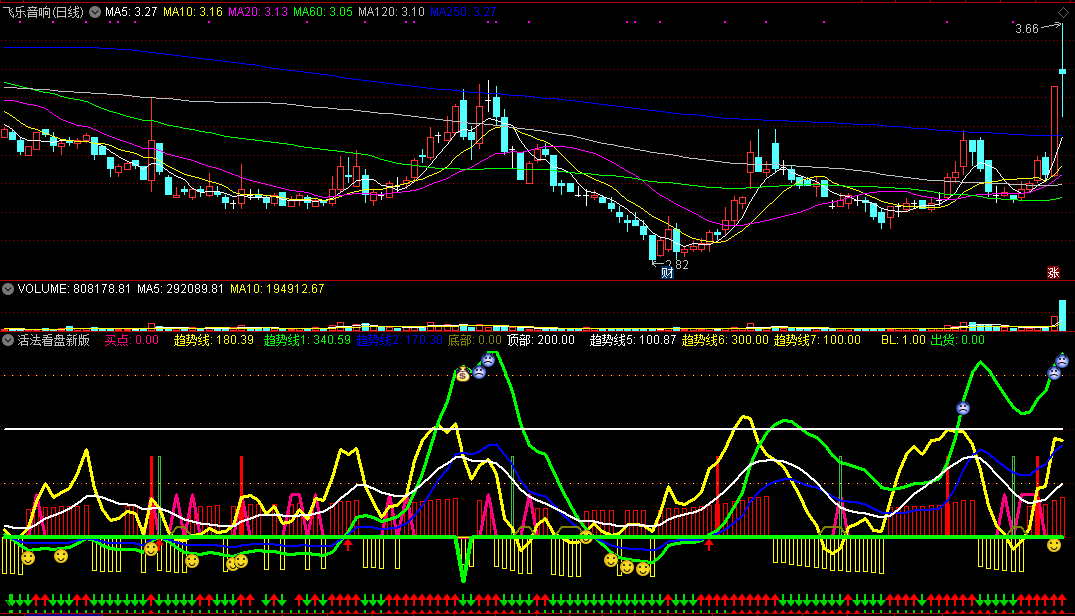Select the MA5: 3.27 price label
Screen dimensions: 1075x616
coord(131,12)
